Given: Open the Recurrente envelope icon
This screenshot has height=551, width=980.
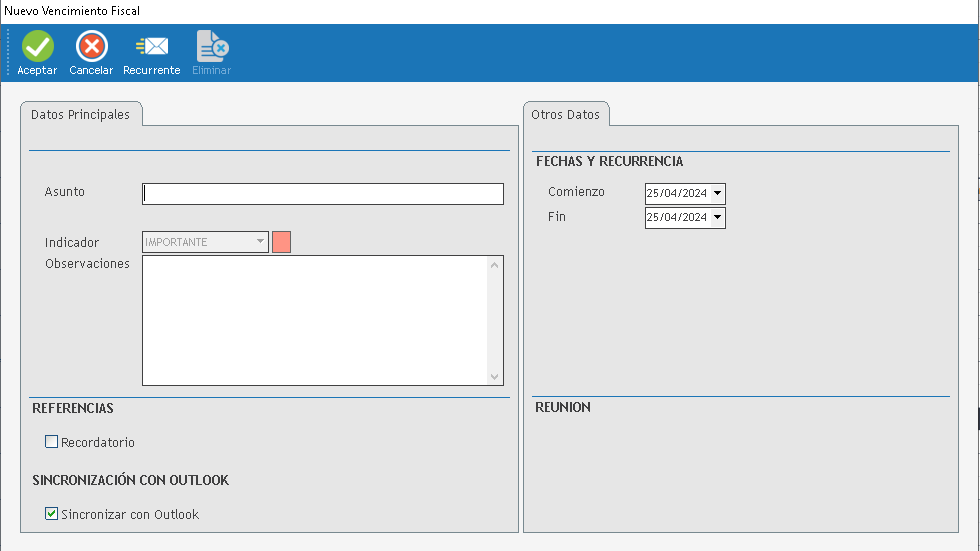Looking at the screenshot, I should pos(152,46).
